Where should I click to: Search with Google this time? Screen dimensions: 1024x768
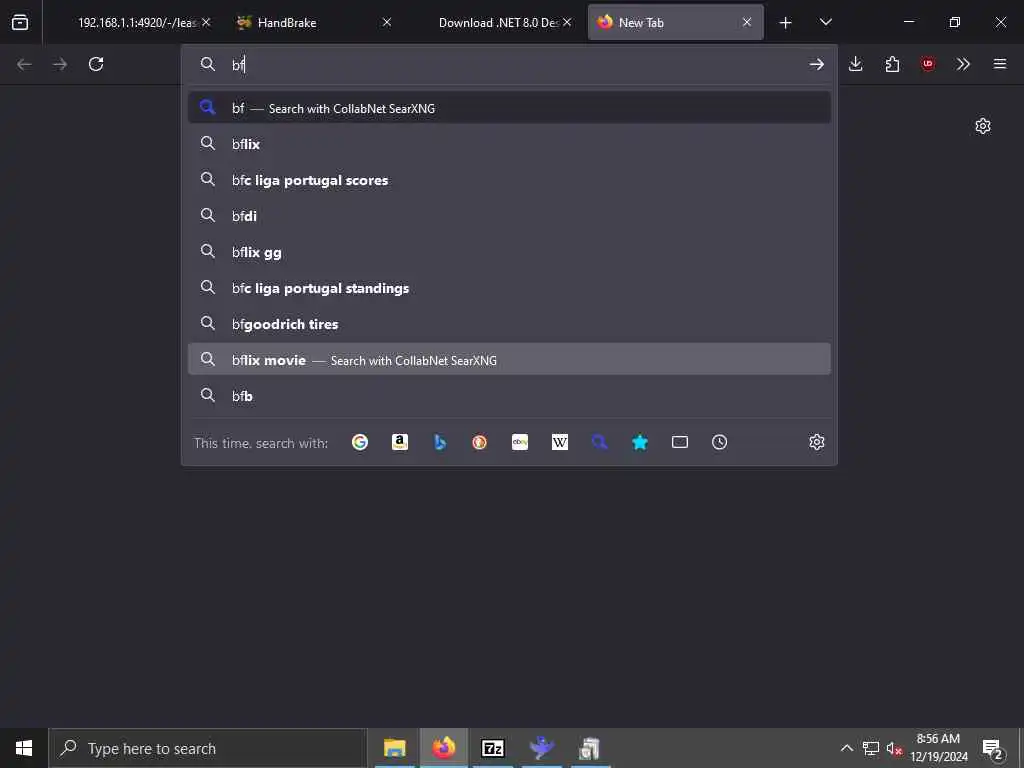[x=359, y=442]
